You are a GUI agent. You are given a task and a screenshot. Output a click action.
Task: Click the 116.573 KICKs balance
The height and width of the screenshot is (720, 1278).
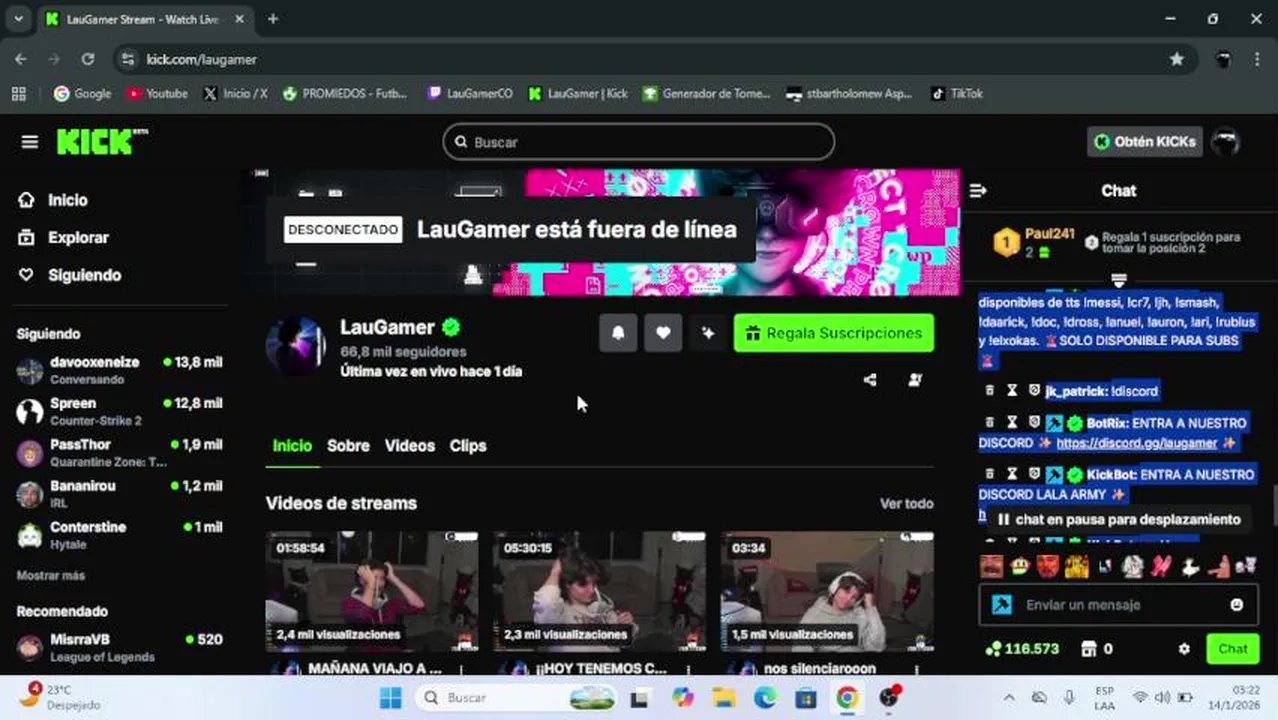point(1022,649)
